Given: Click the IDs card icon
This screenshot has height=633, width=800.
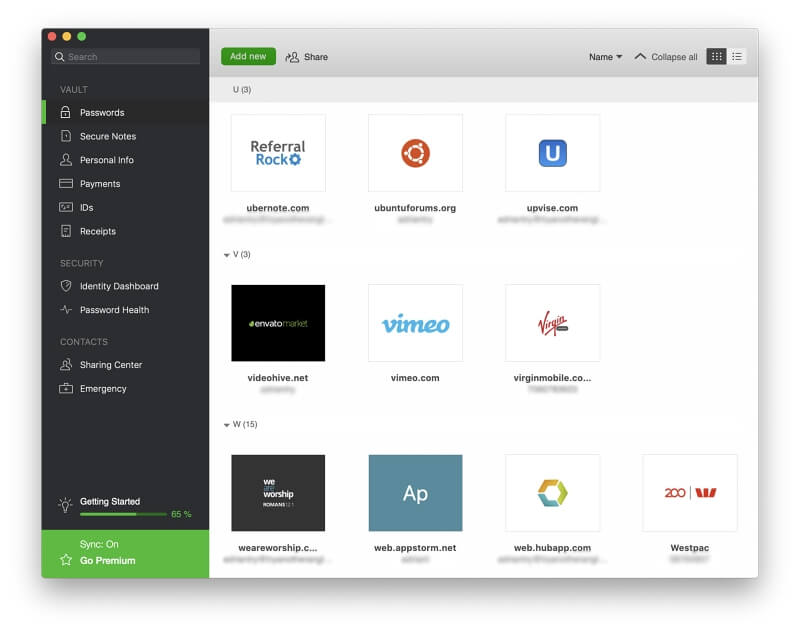Looking at the screenshot, I should [65, 207].
